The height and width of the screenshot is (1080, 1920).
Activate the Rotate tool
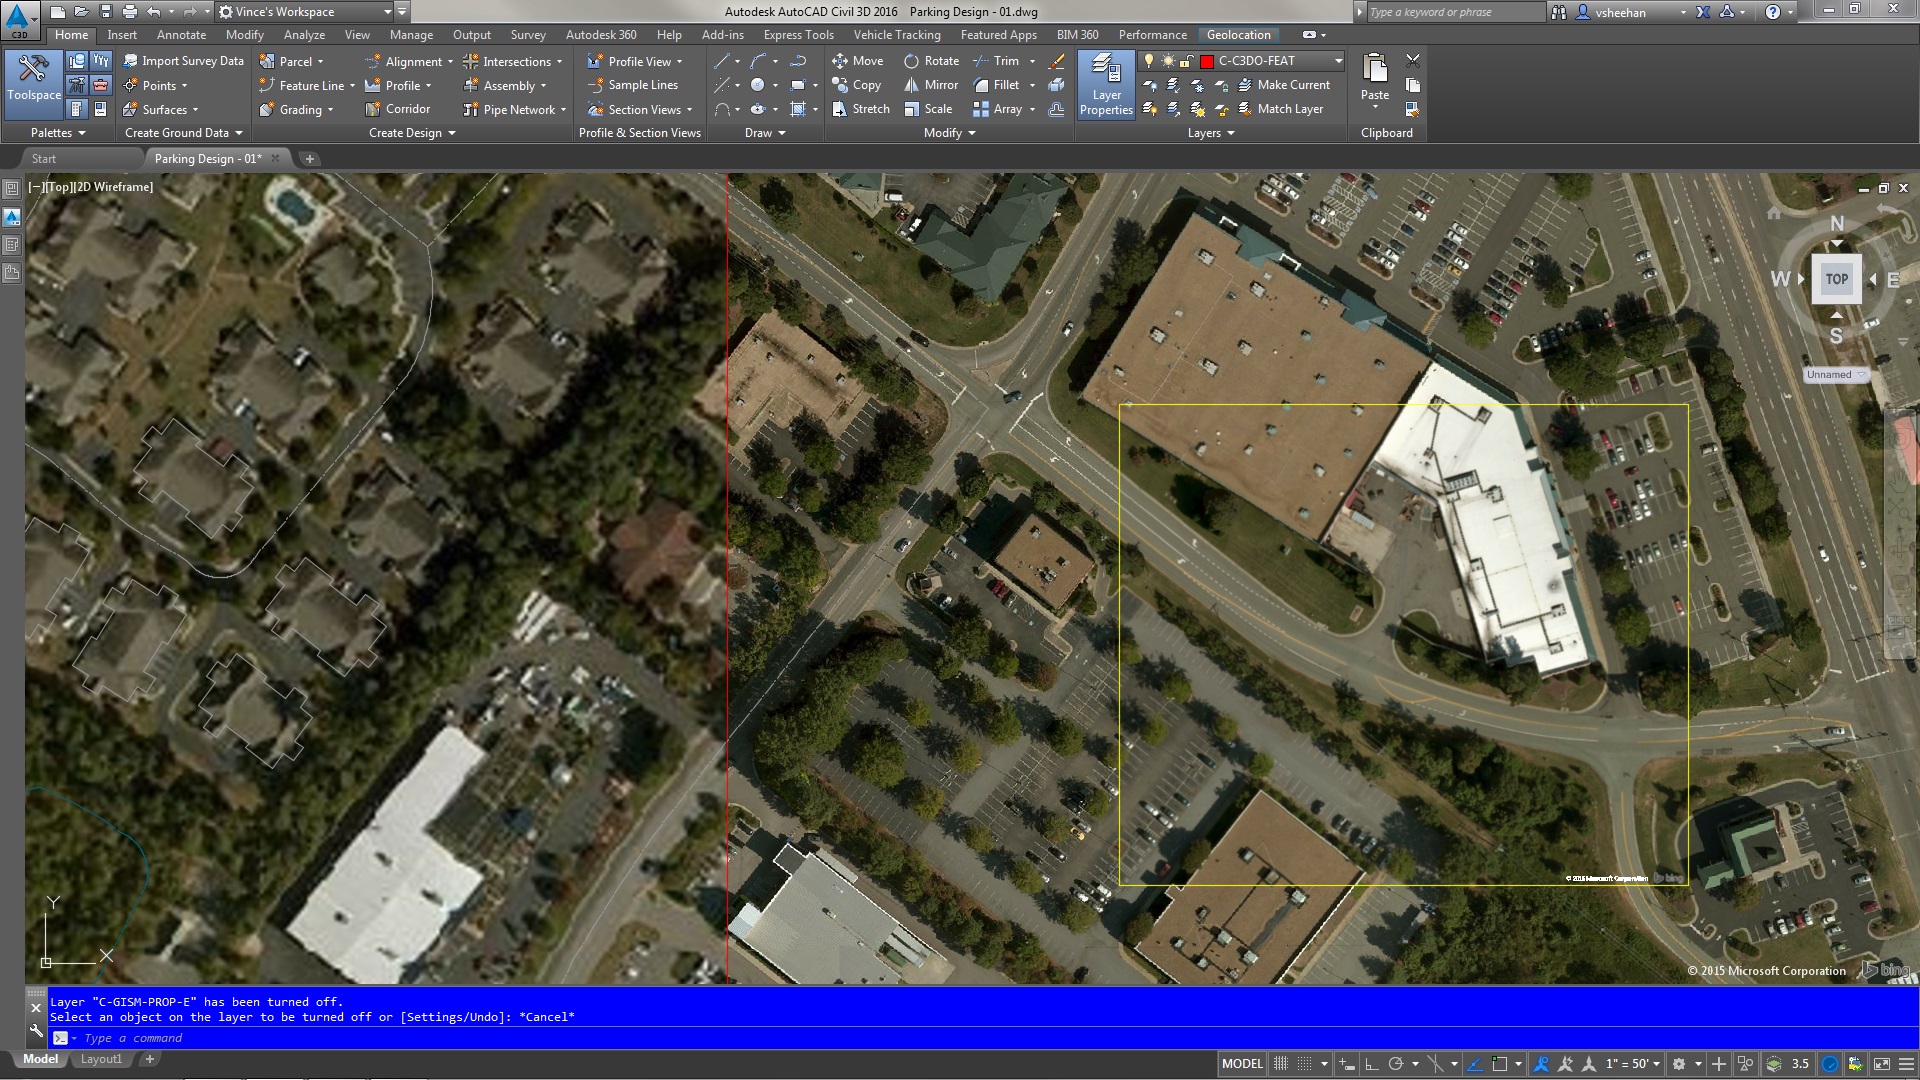(x=930, y=61)
